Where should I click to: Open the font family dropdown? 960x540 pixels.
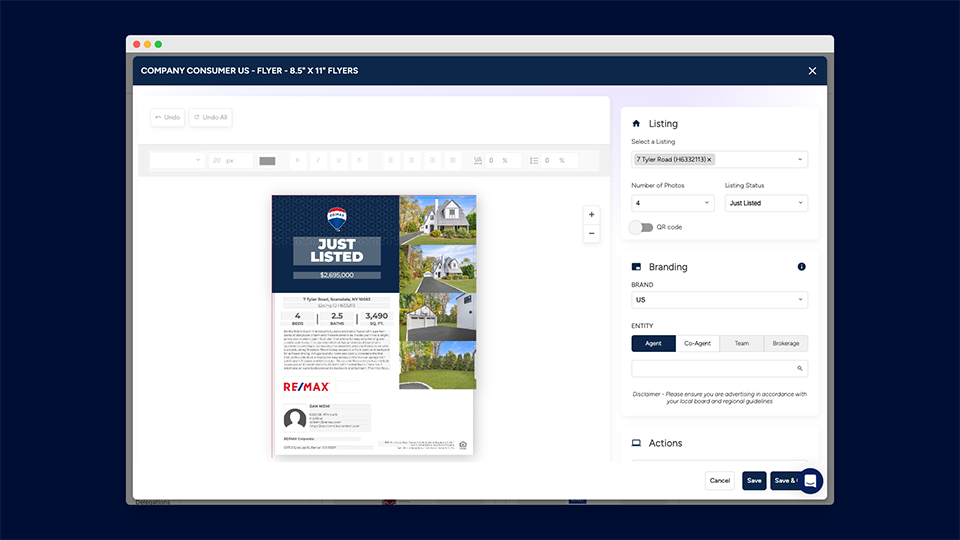177,160
